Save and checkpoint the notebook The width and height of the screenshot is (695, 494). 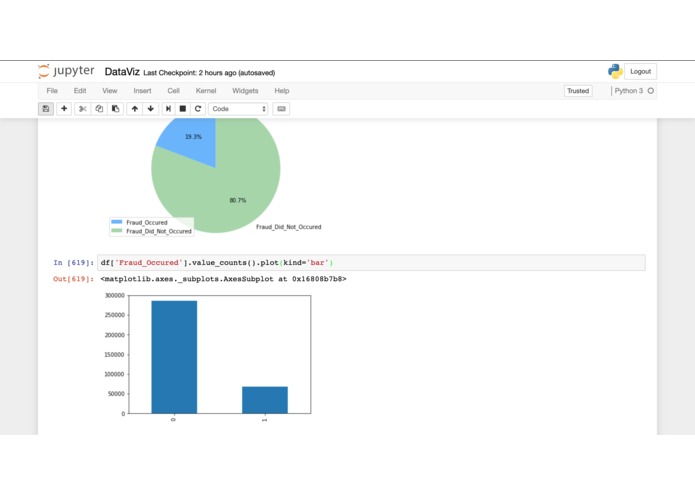[46, 109]
